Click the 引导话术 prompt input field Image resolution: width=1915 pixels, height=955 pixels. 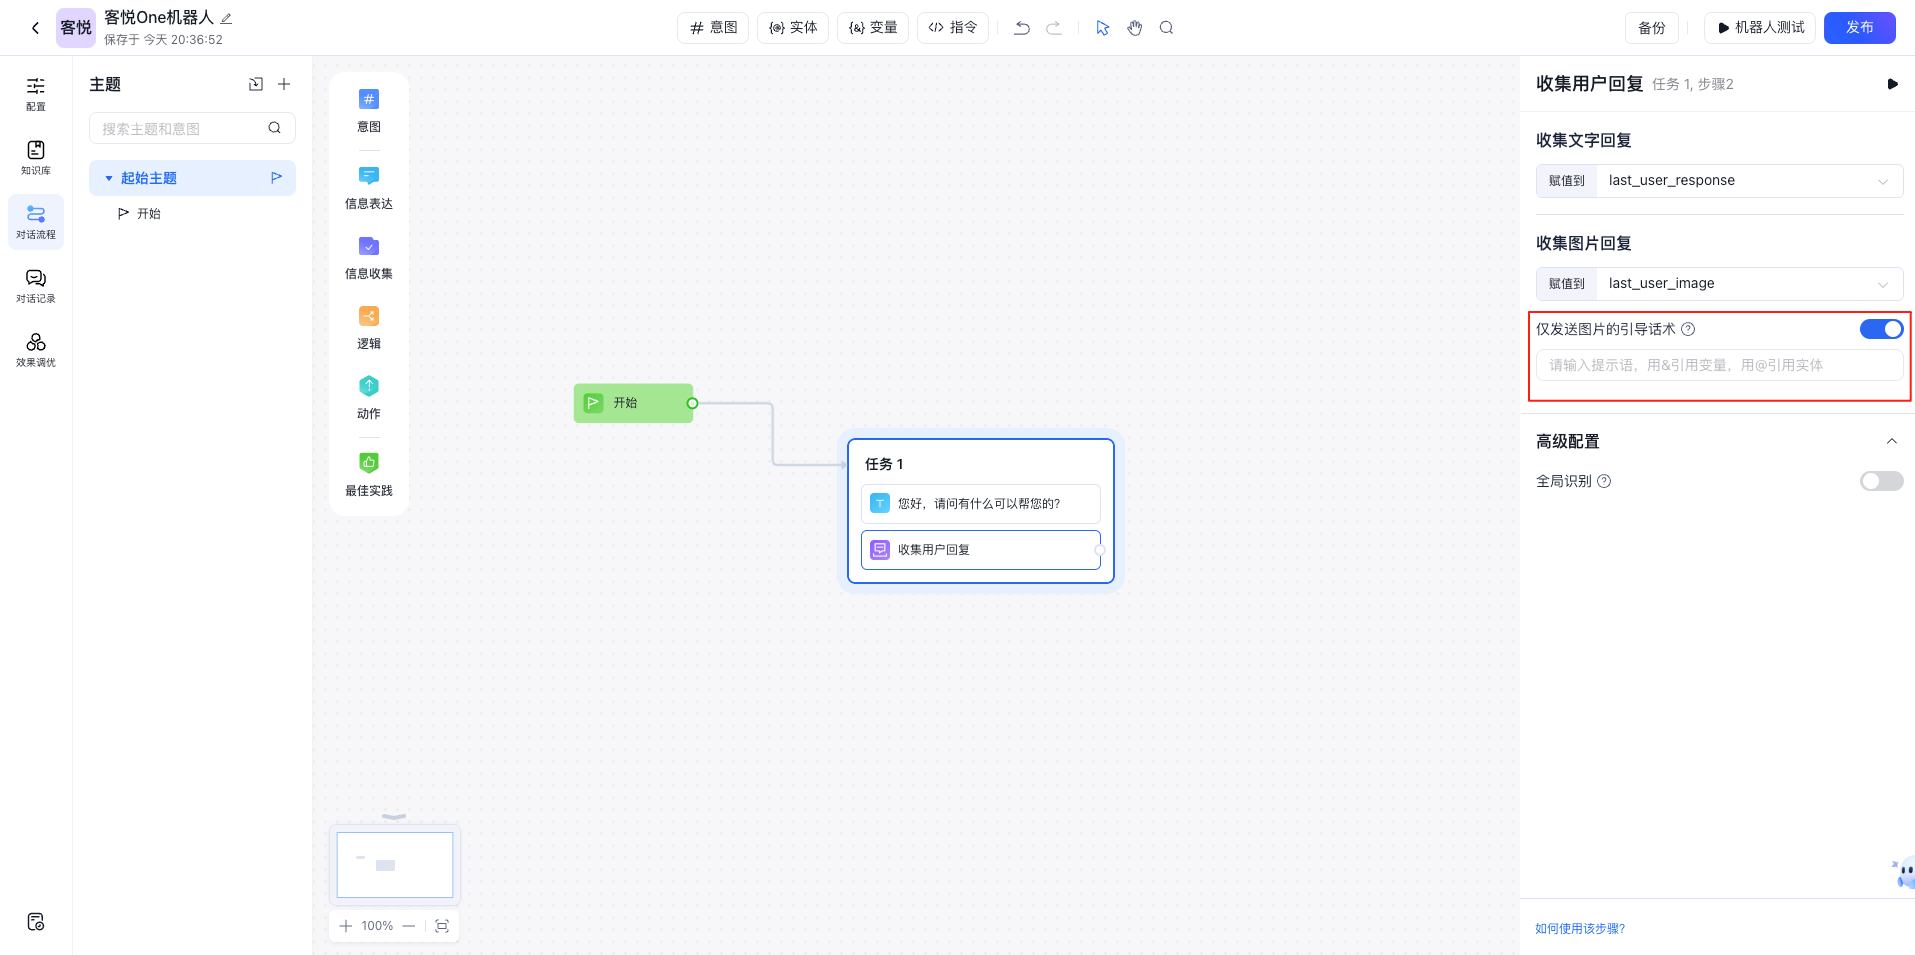(1718, 365)
